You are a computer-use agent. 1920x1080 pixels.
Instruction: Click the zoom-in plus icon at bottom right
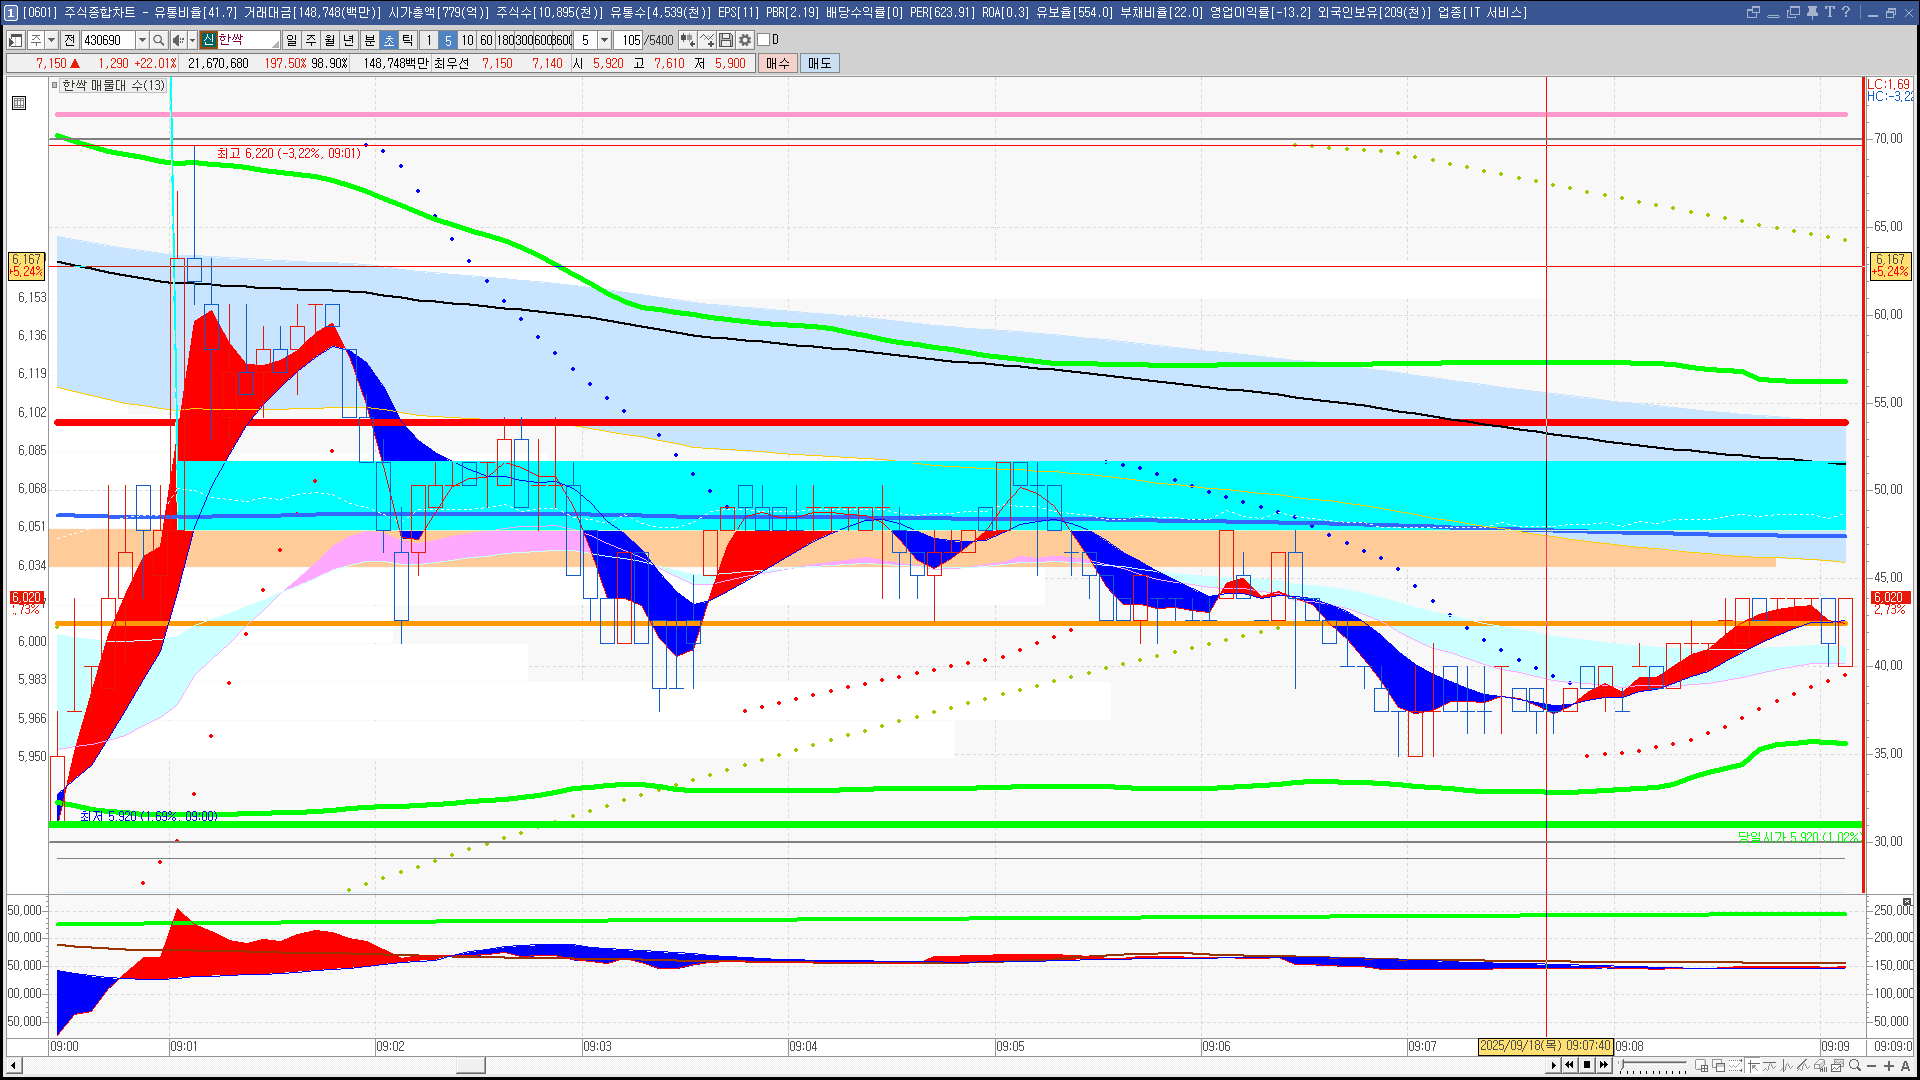coord(1889,1066)
